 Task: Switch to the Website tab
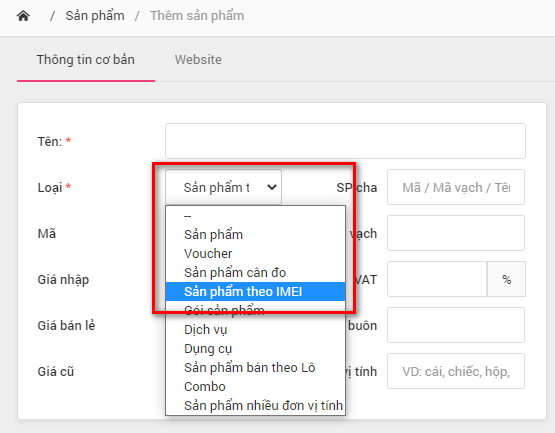[198, 59]
